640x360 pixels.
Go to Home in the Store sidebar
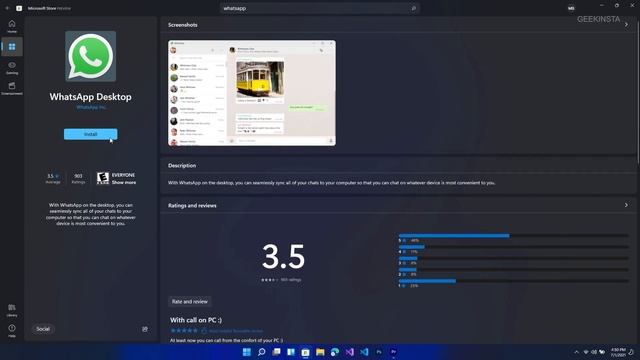click(12, 26)
